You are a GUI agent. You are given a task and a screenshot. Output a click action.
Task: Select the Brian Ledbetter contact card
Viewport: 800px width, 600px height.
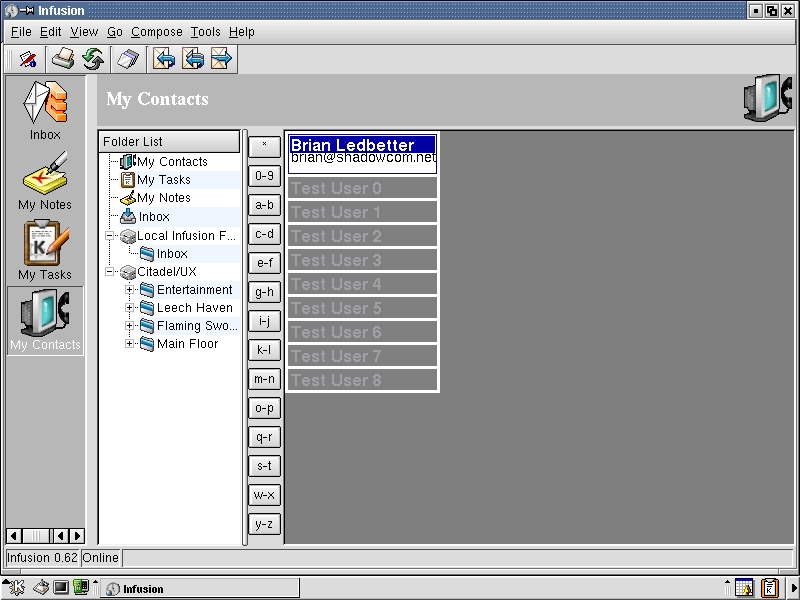(x=363, y=154)
